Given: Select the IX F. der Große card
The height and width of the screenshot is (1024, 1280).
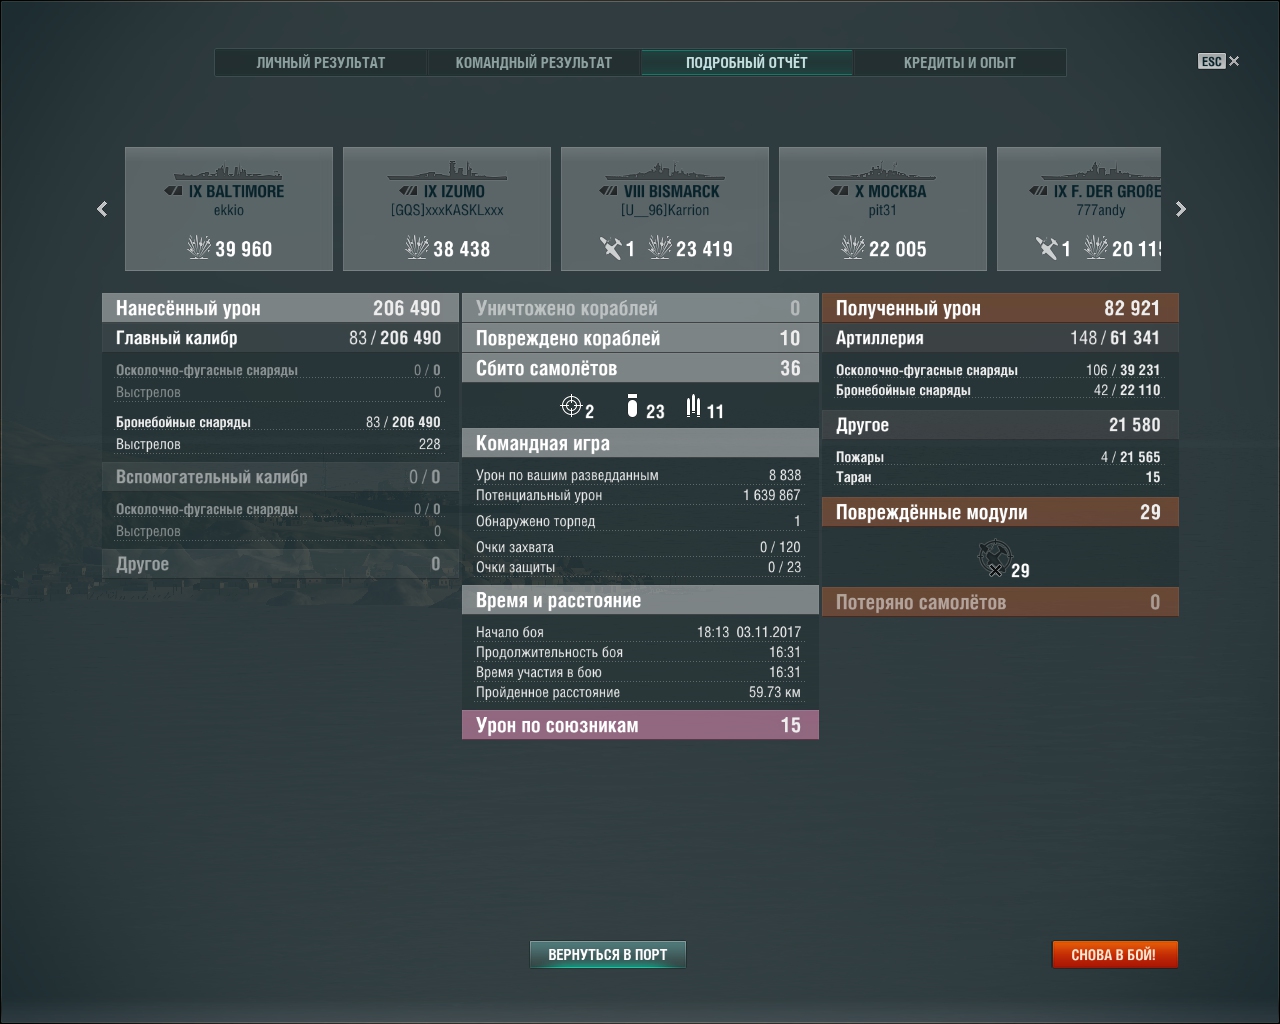Looking at the screenshot, I should tap(1079, 209).
